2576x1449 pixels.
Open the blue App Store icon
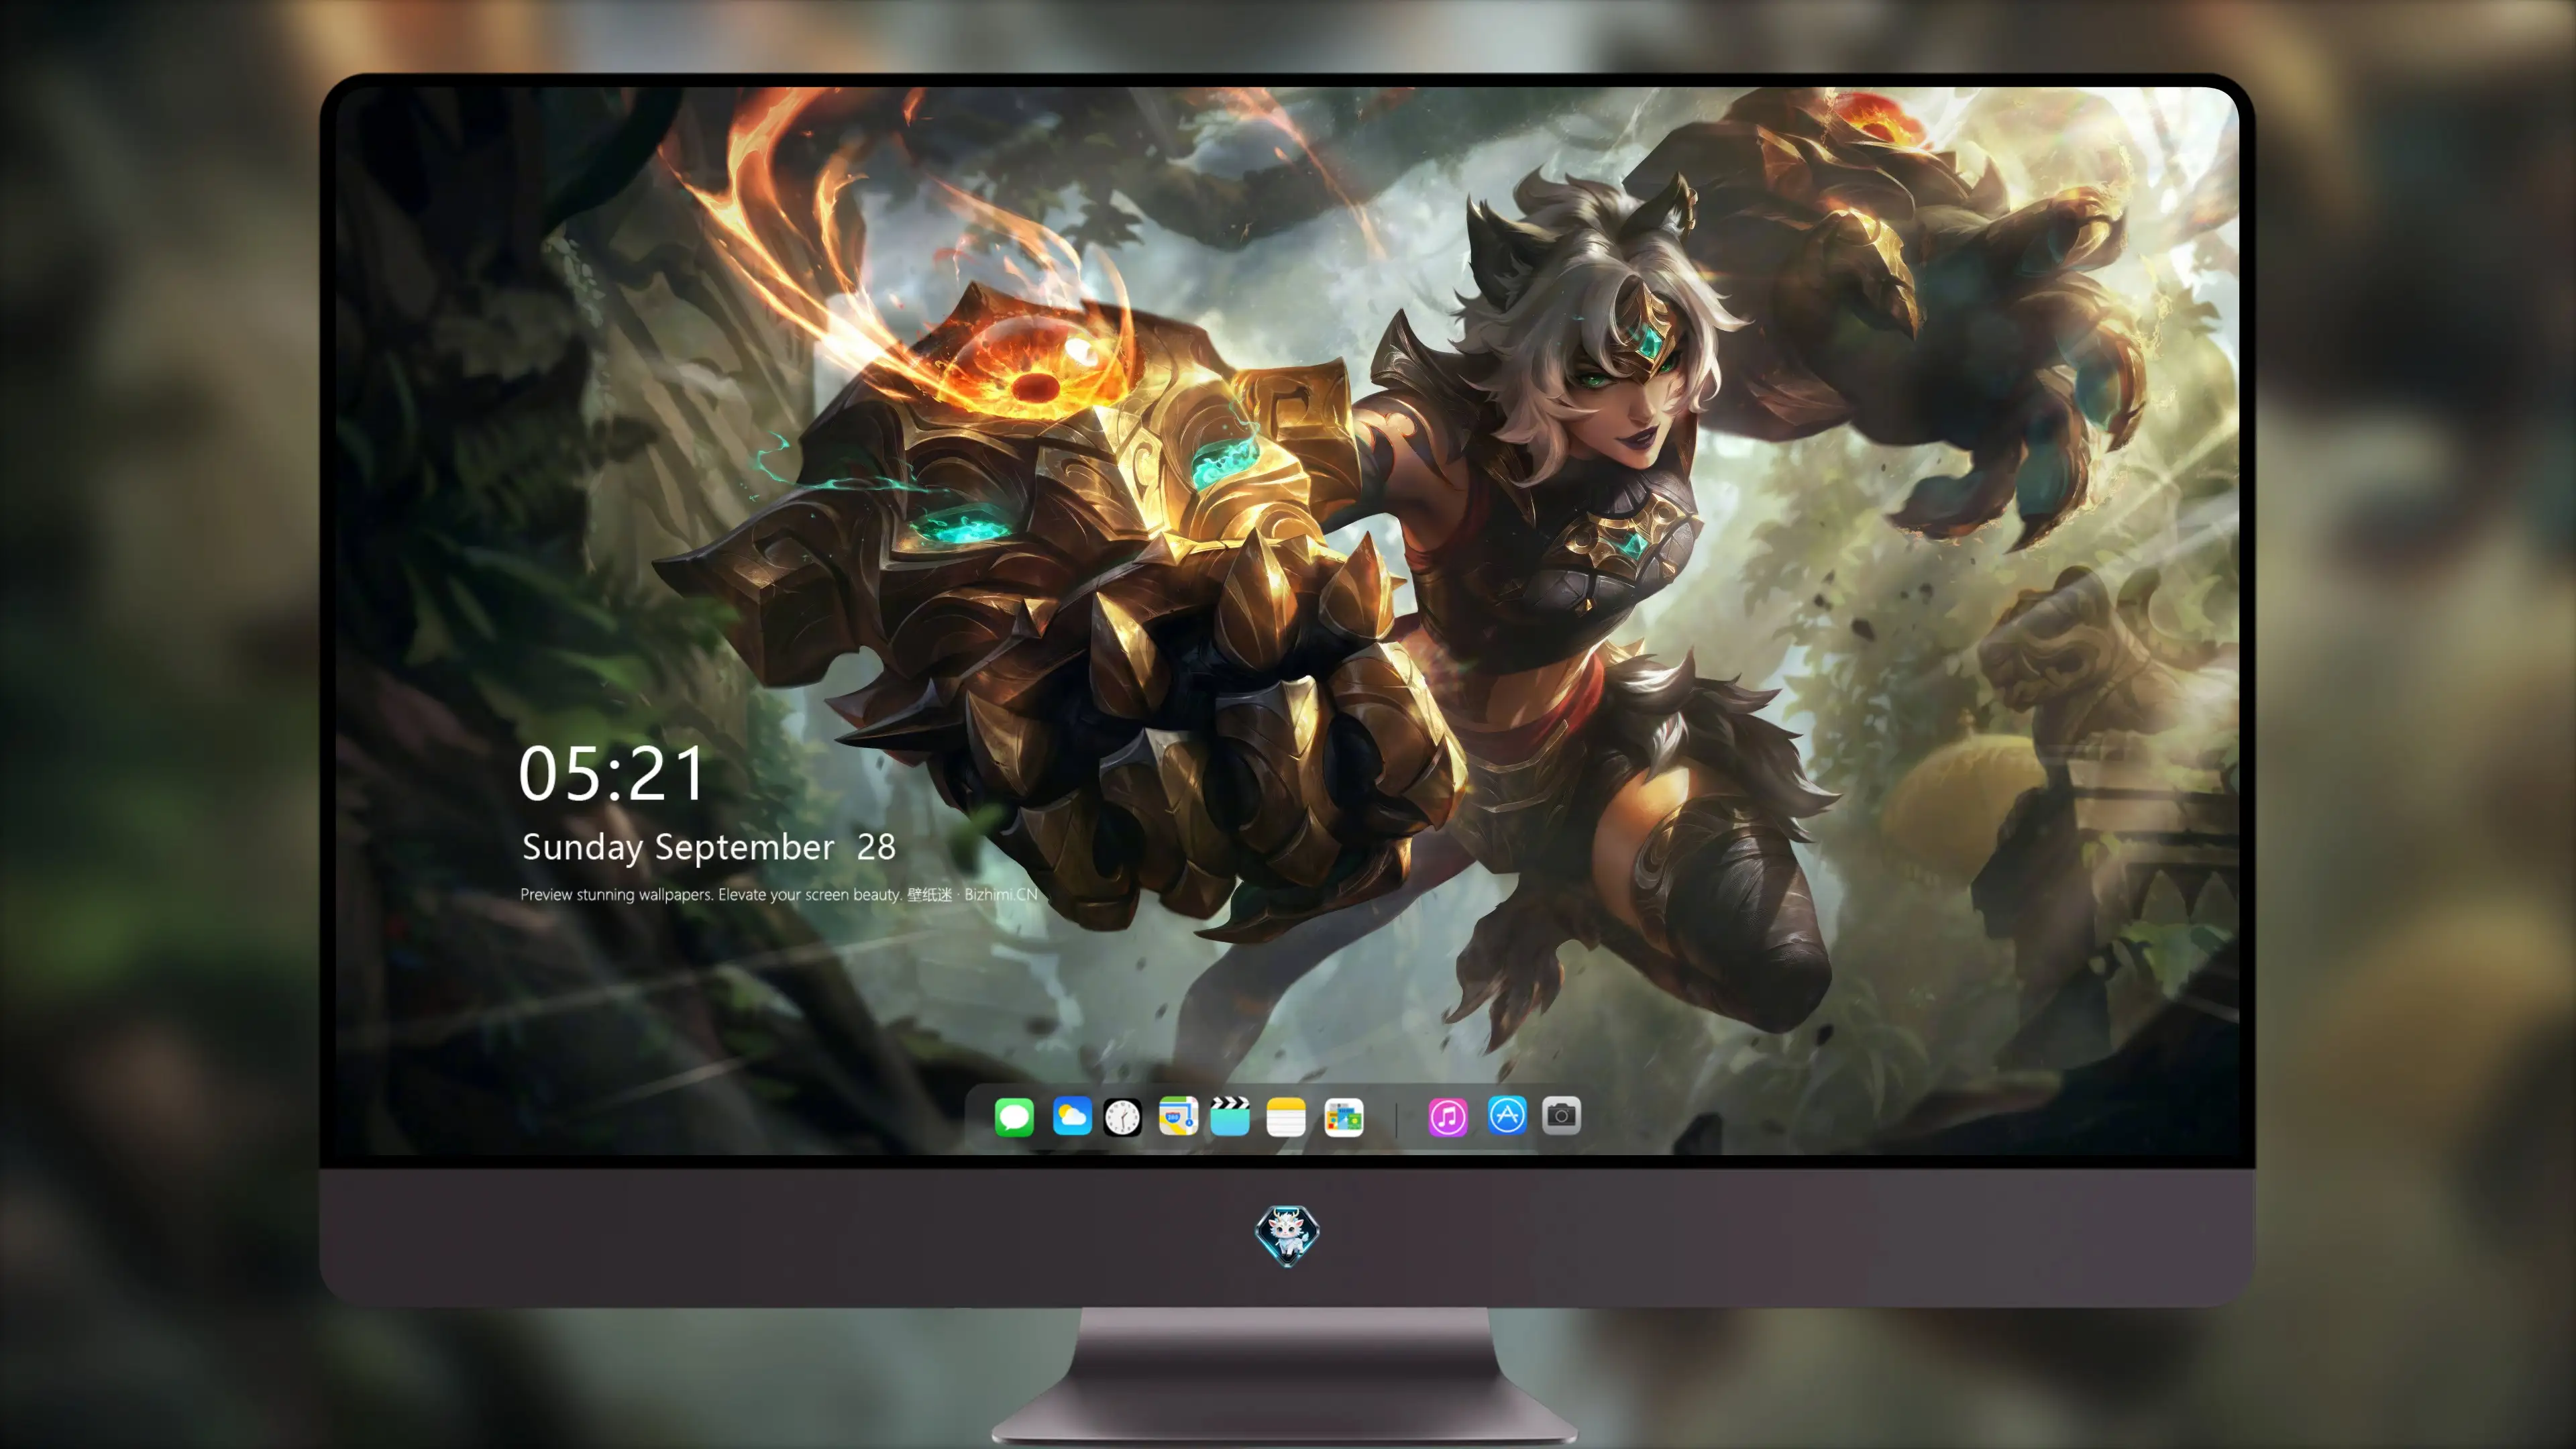(1507, 1115)
